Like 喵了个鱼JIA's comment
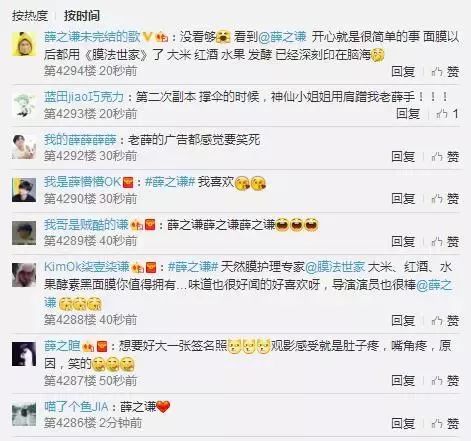This screenshot has width=471, height=441. 445,423
